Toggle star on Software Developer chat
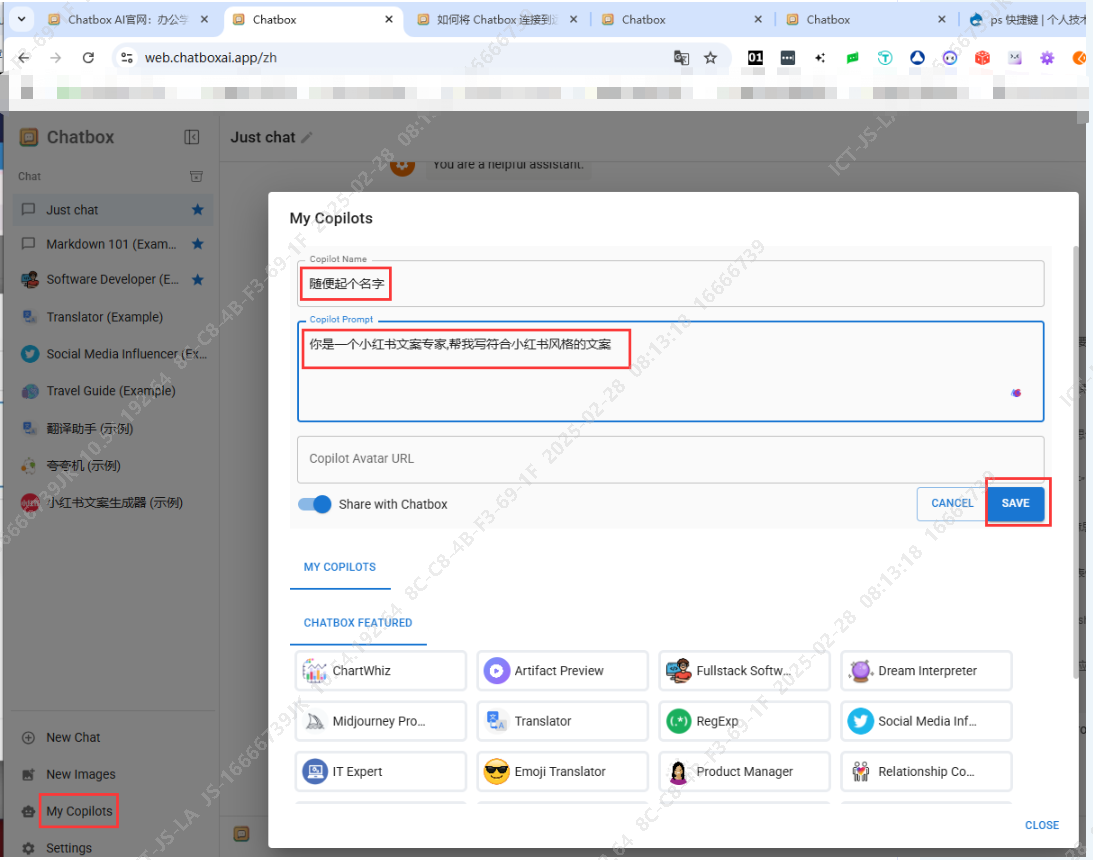This screenshot has height=860, width=1093. pyautogui.click(x=198, y=279)
